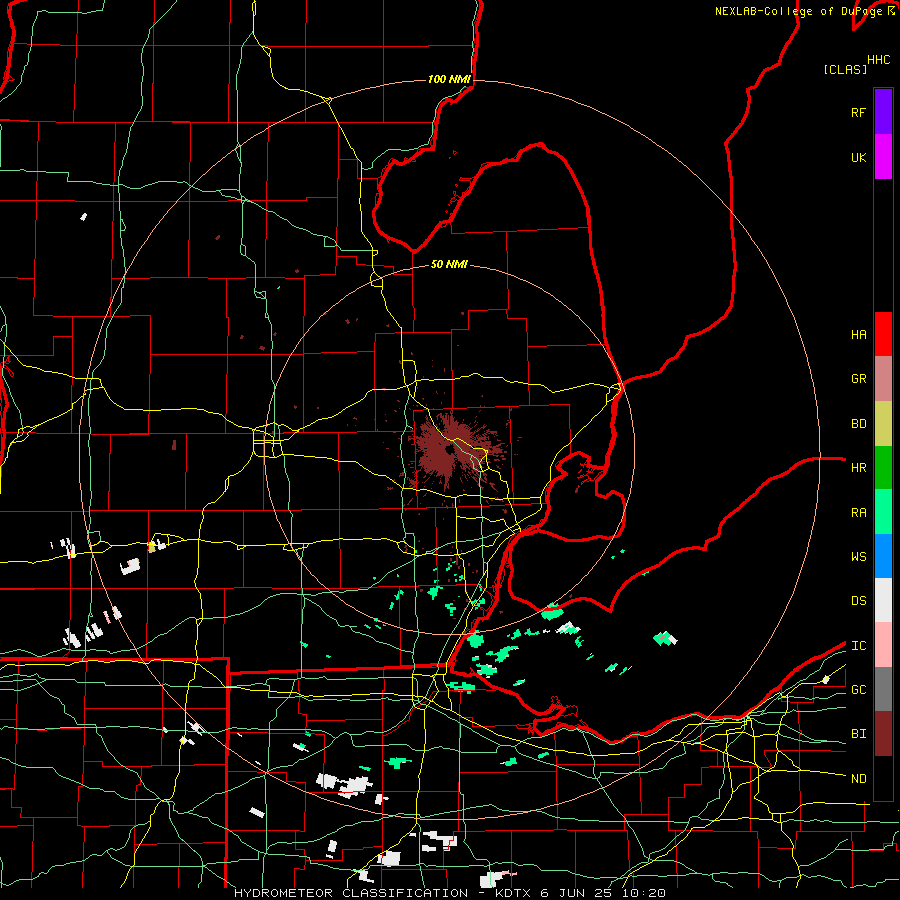
Task: Click the RF purple legend swatch
Action: click(883, 112)
